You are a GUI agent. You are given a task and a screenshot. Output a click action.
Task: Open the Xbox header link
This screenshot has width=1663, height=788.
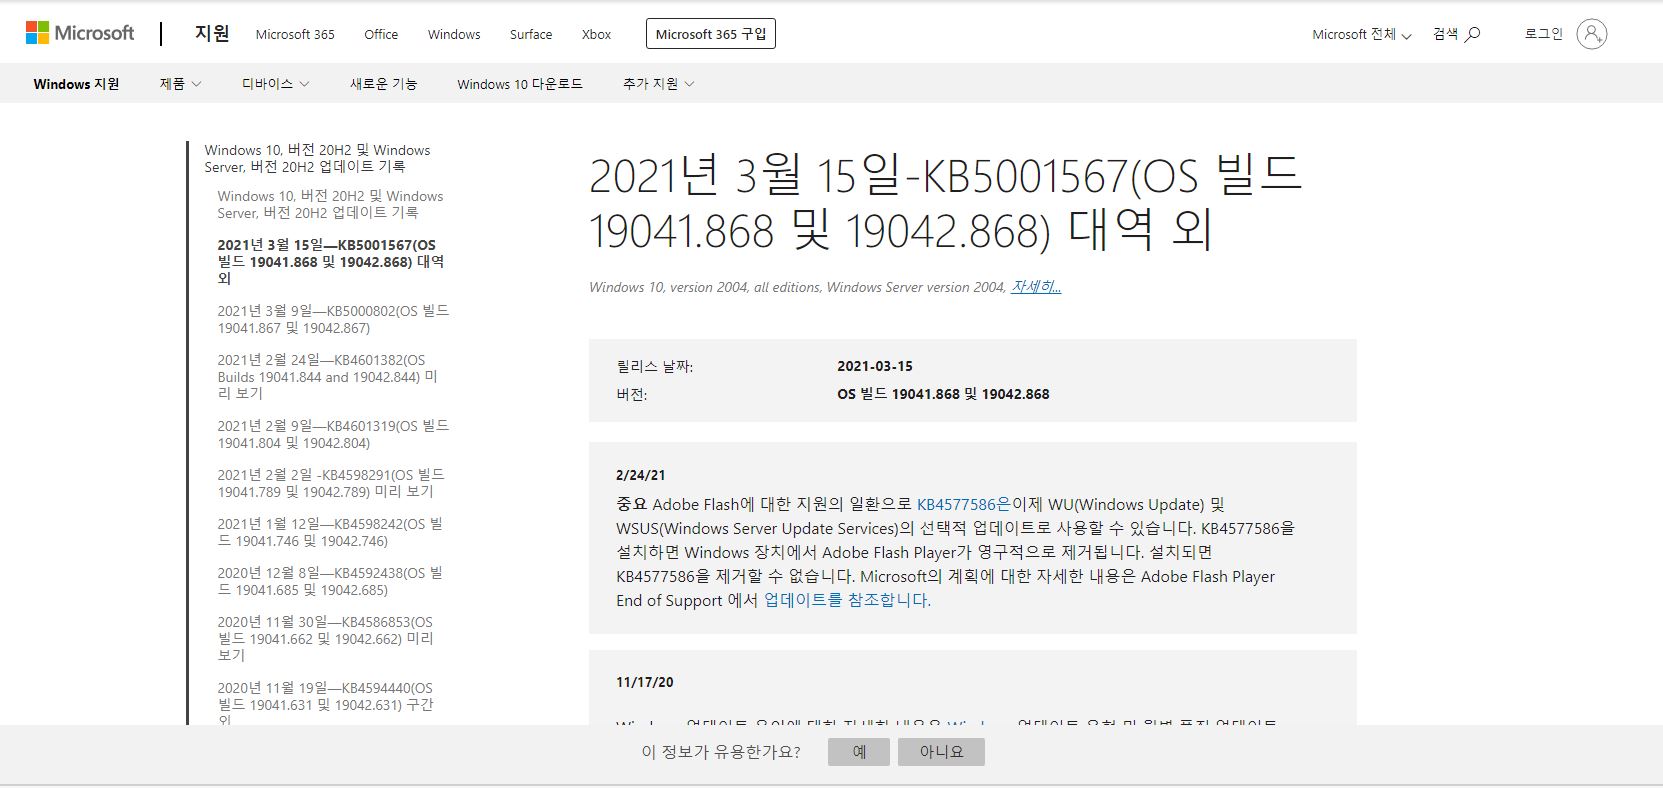pyautogui.click(x=596, y=34)
